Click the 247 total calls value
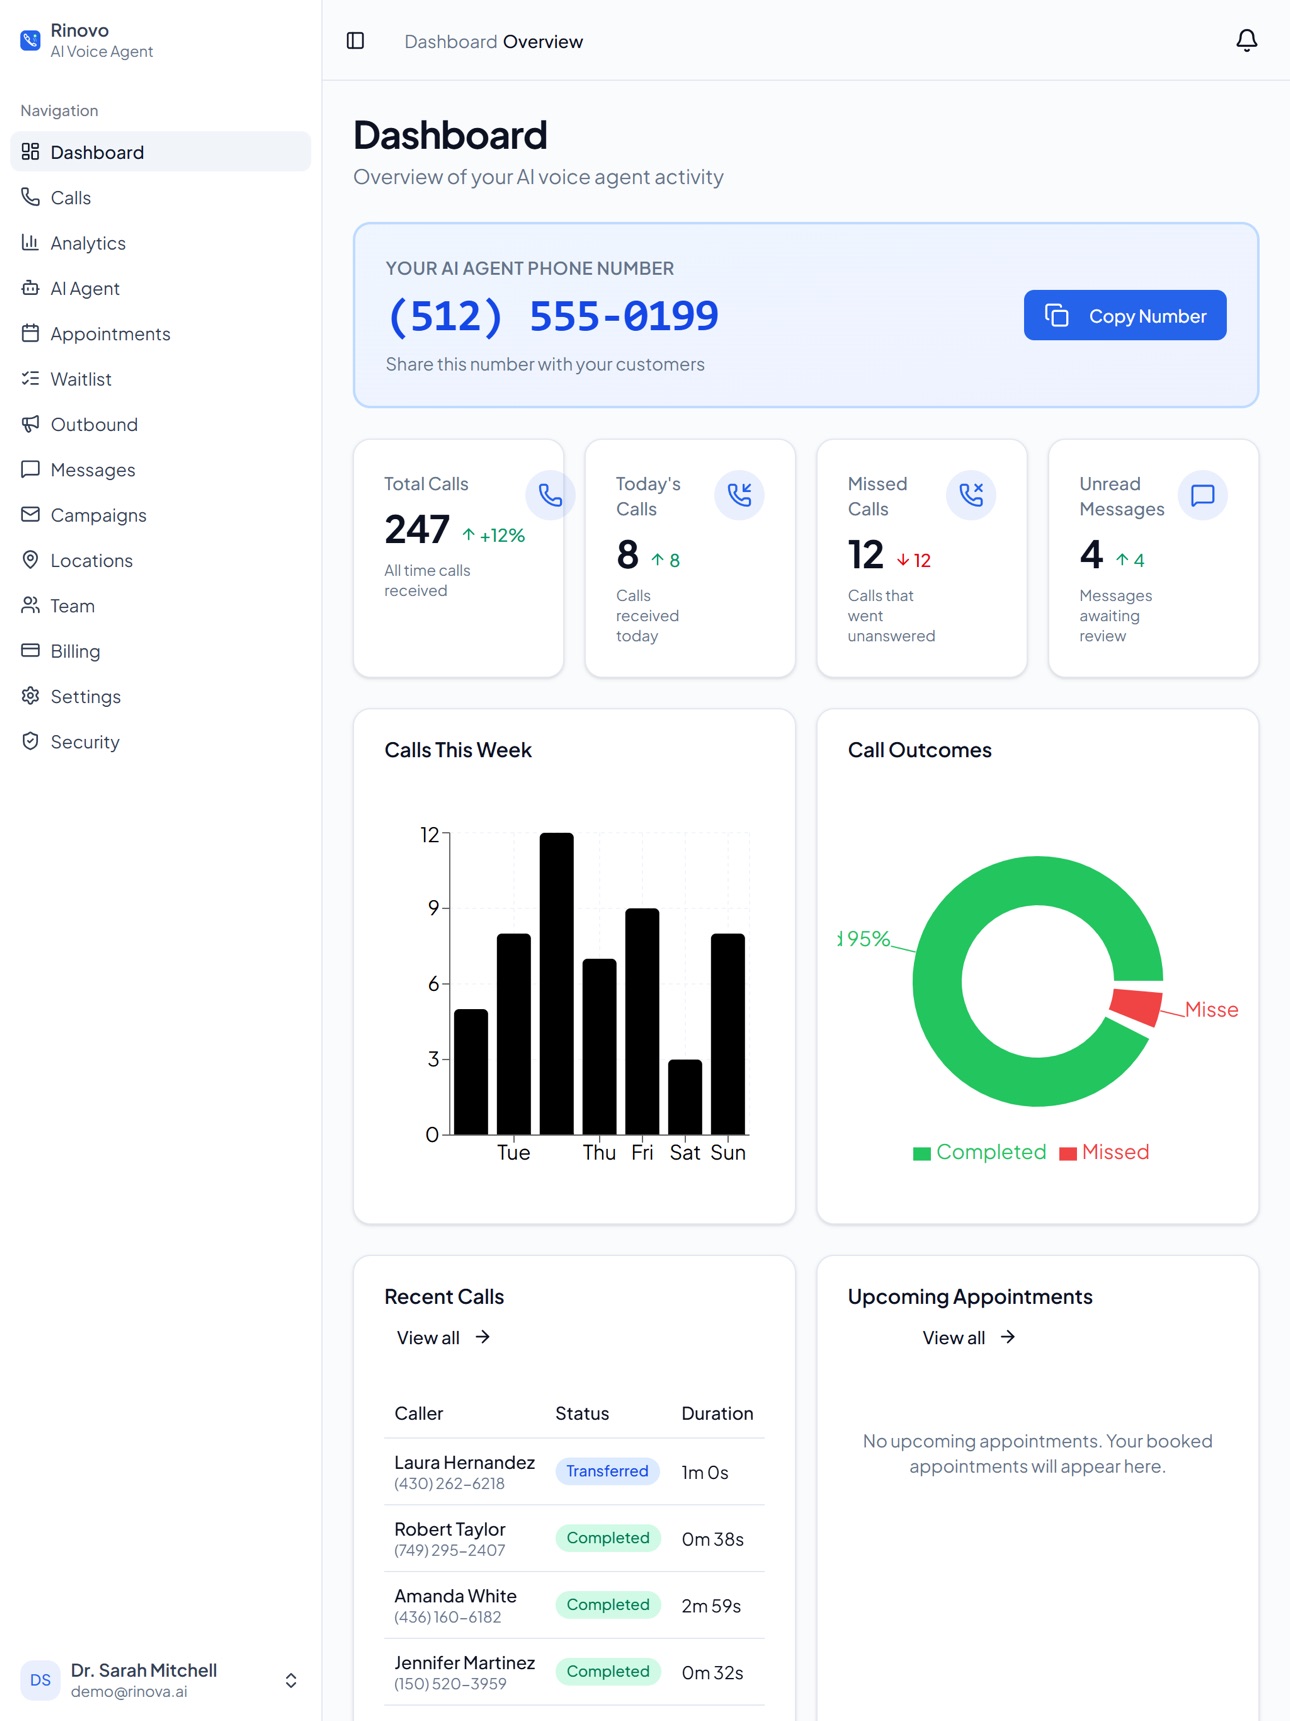1290x1721 pixels. 417,529
